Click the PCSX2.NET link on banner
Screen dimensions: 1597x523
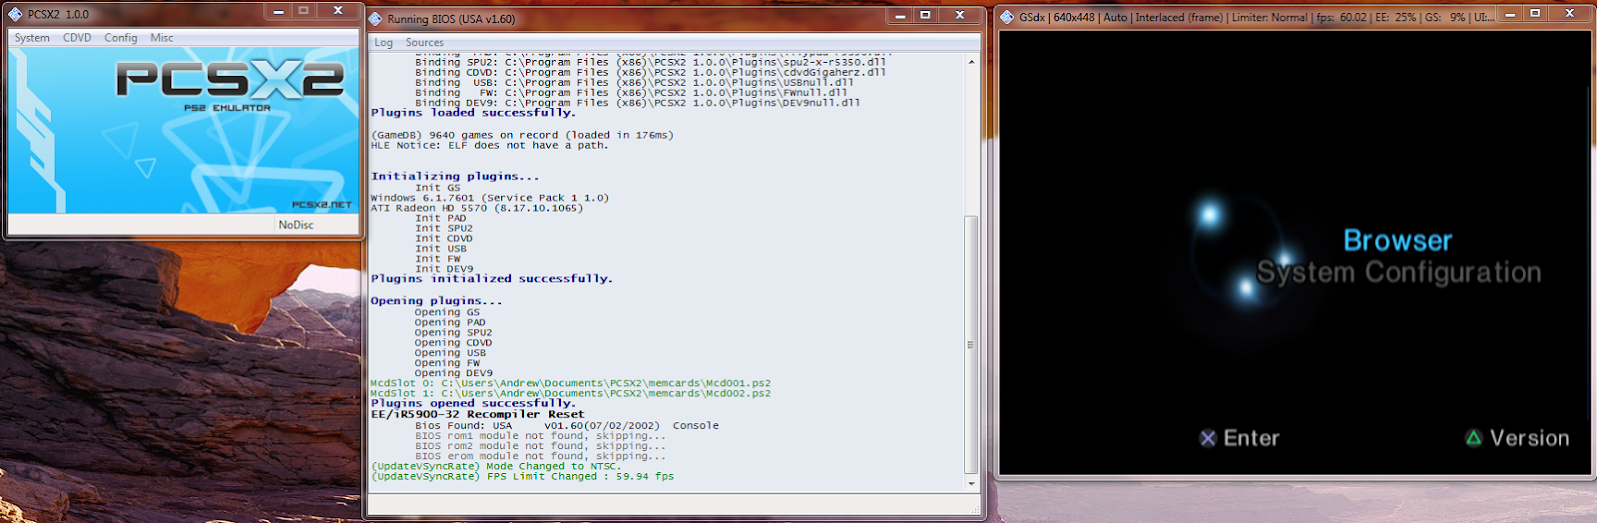tap(322, 205)
